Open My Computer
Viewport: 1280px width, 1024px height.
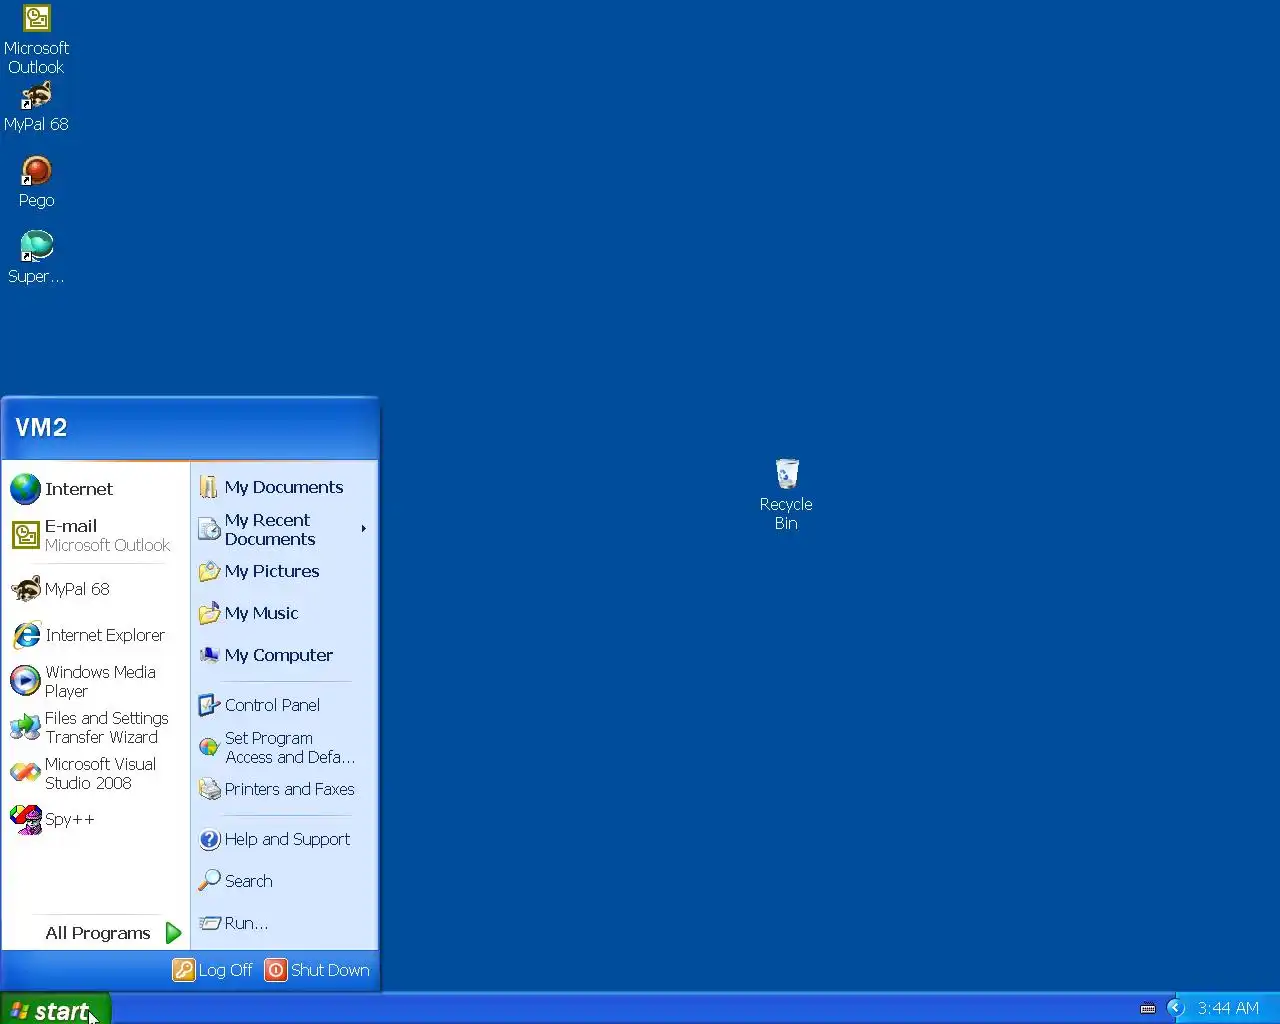coord(284,655)
